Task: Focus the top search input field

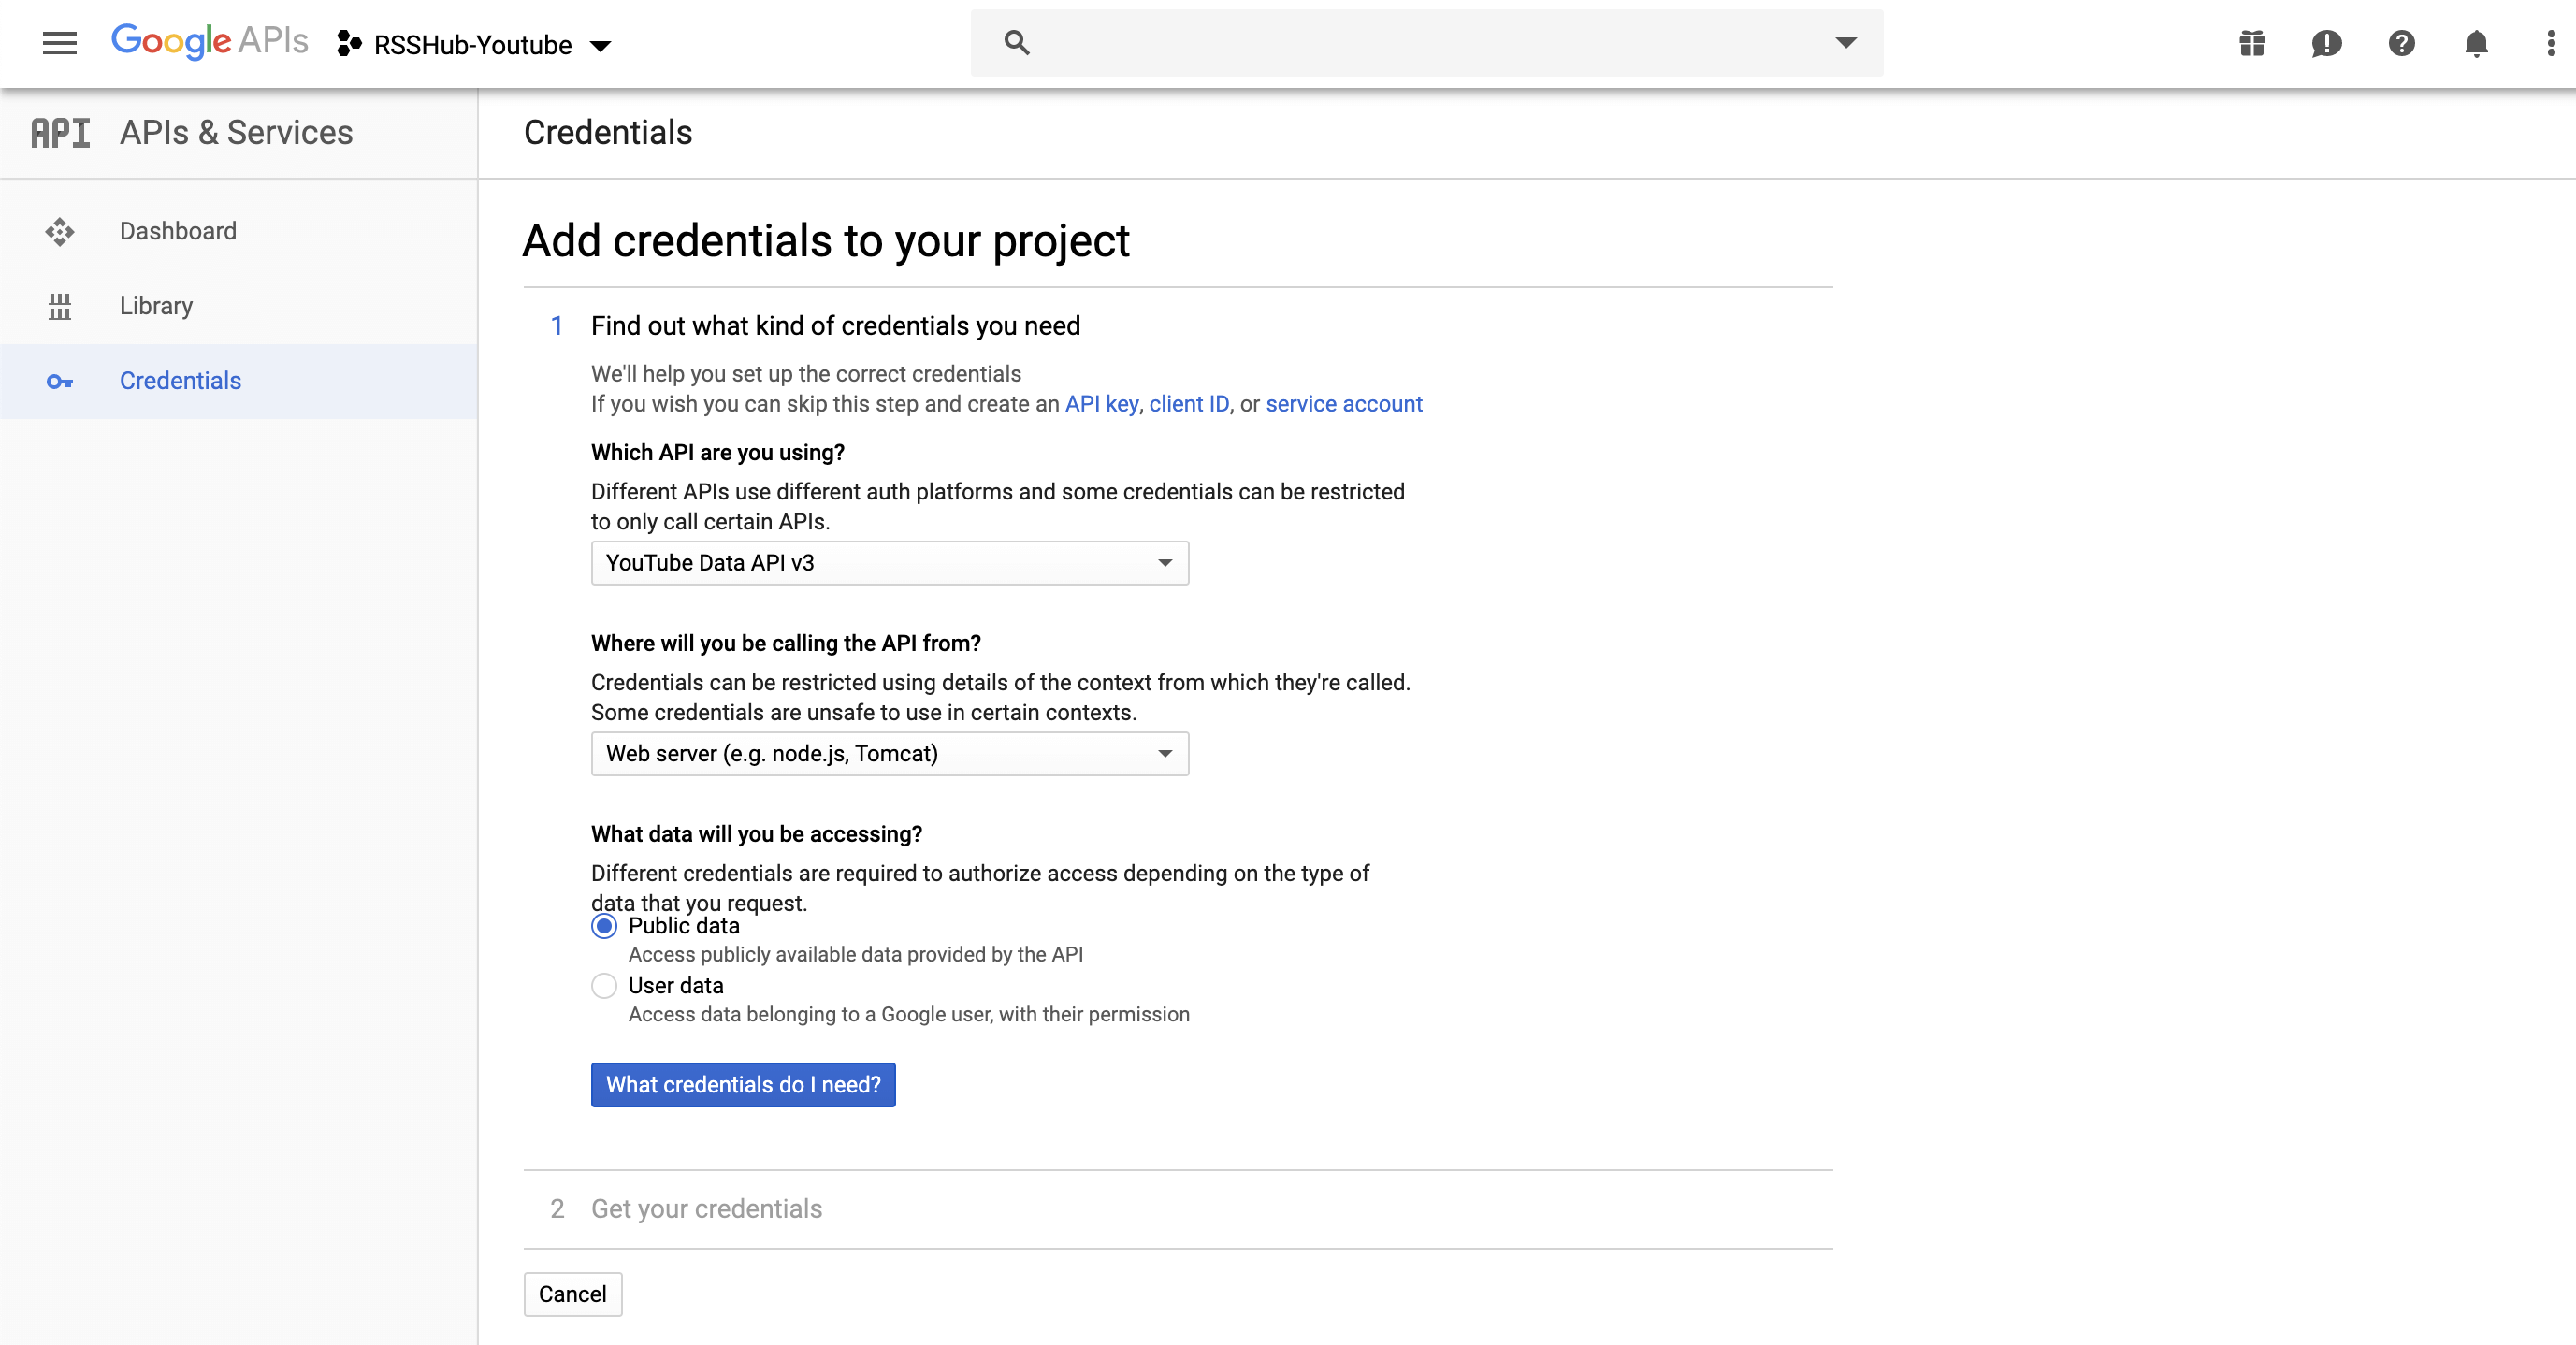Action: click(x=1426, y=43)
